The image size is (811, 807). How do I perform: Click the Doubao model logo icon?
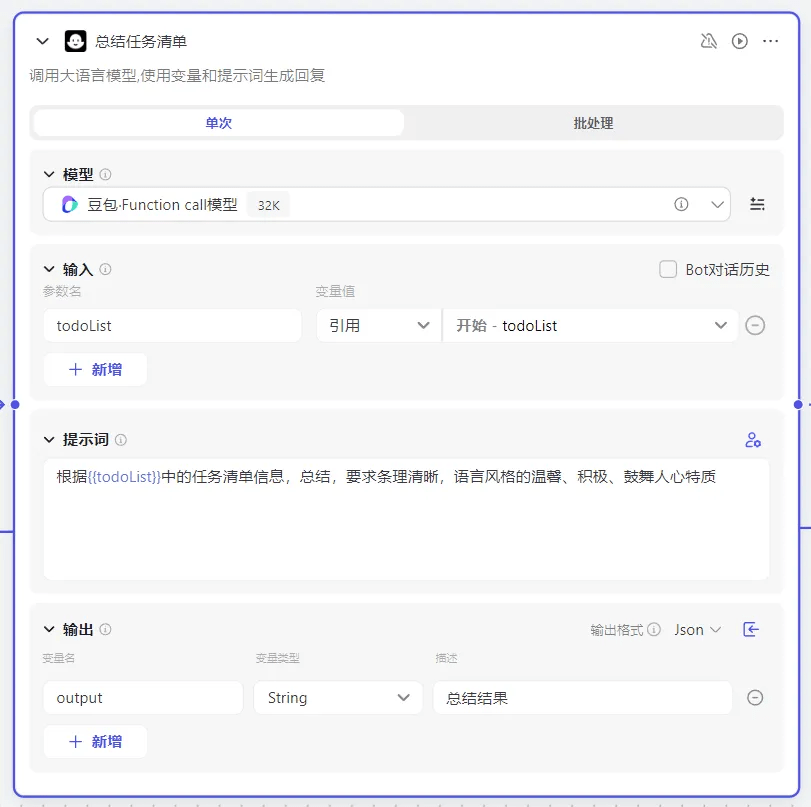tap(70, 204)
